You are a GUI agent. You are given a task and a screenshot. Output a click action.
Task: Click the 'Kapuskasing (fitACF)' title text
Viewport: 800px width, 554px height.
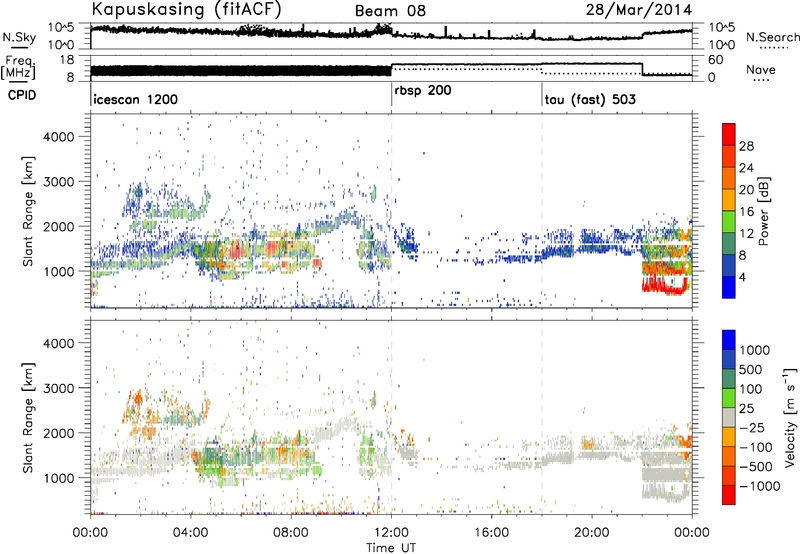(186, 9)
